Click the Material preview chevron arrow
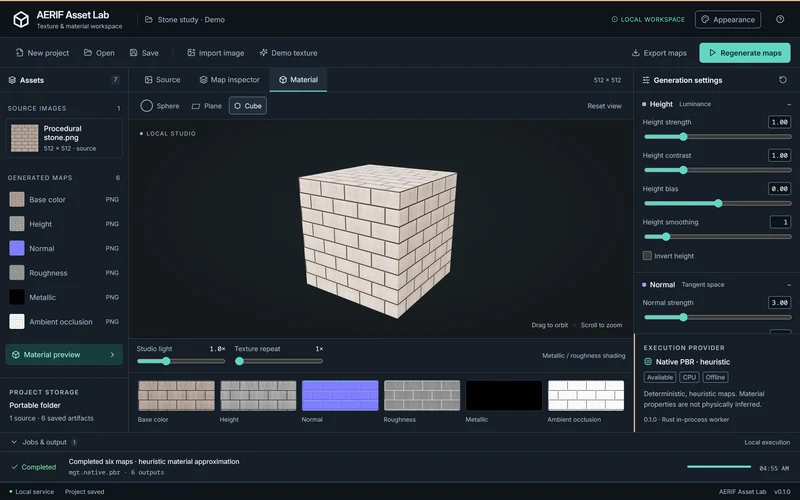This screenshot has width=800, height=500. (112, 355)
